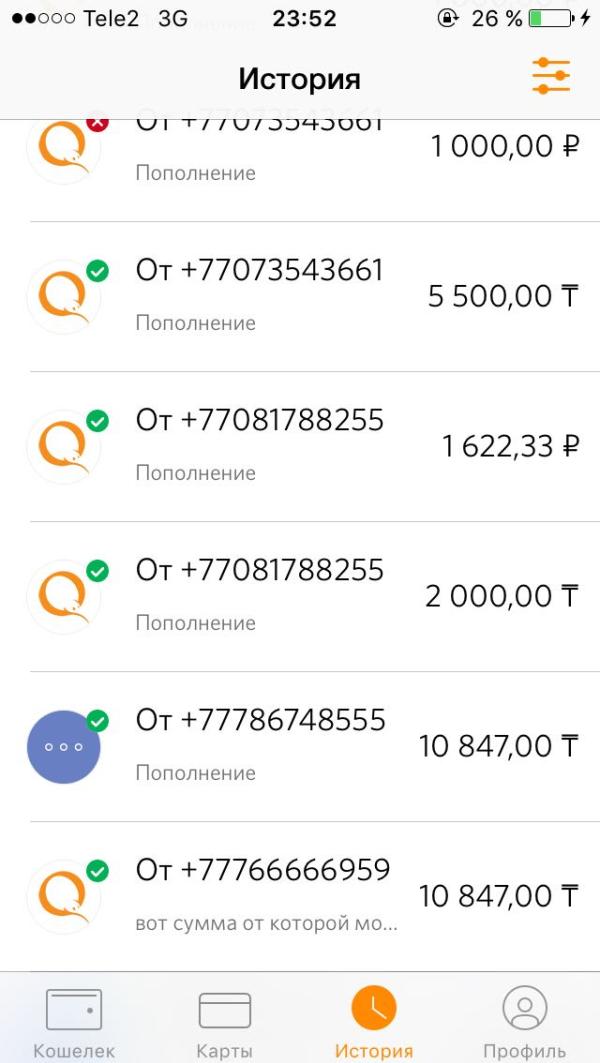Switch to the Кошелек tab label
Image resolution: width=600 pixels, height=1063 pixels.
click(x=74, y=1051)
